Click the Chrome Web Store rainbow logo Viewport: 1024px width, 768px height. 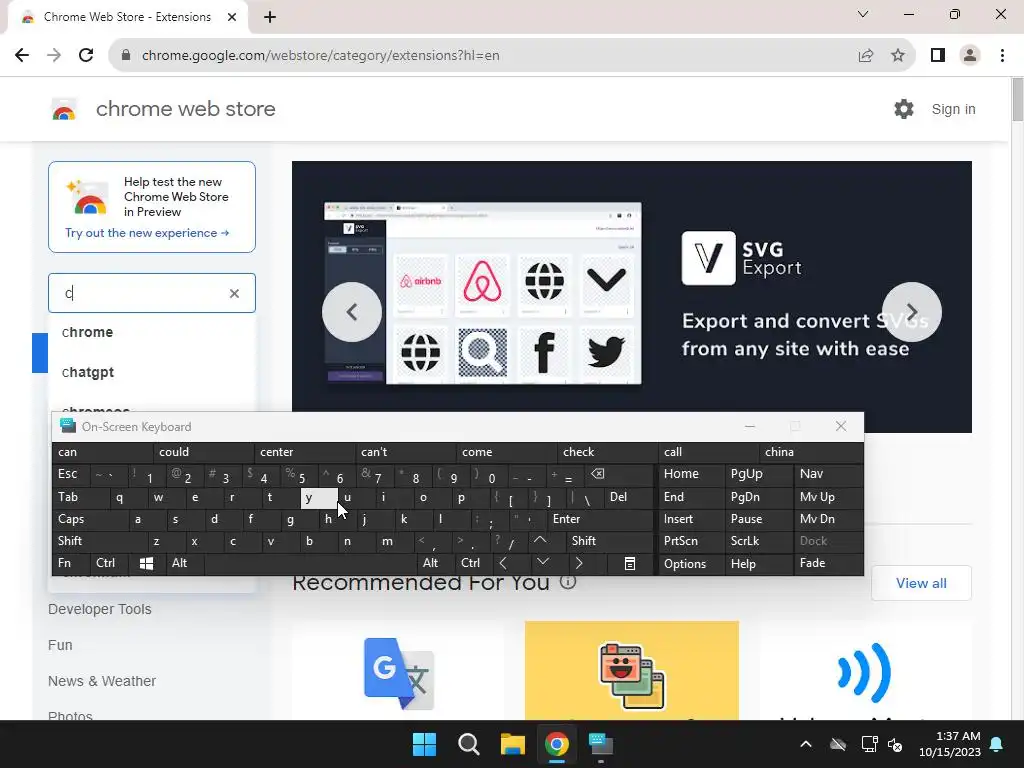tap(64, 110)
